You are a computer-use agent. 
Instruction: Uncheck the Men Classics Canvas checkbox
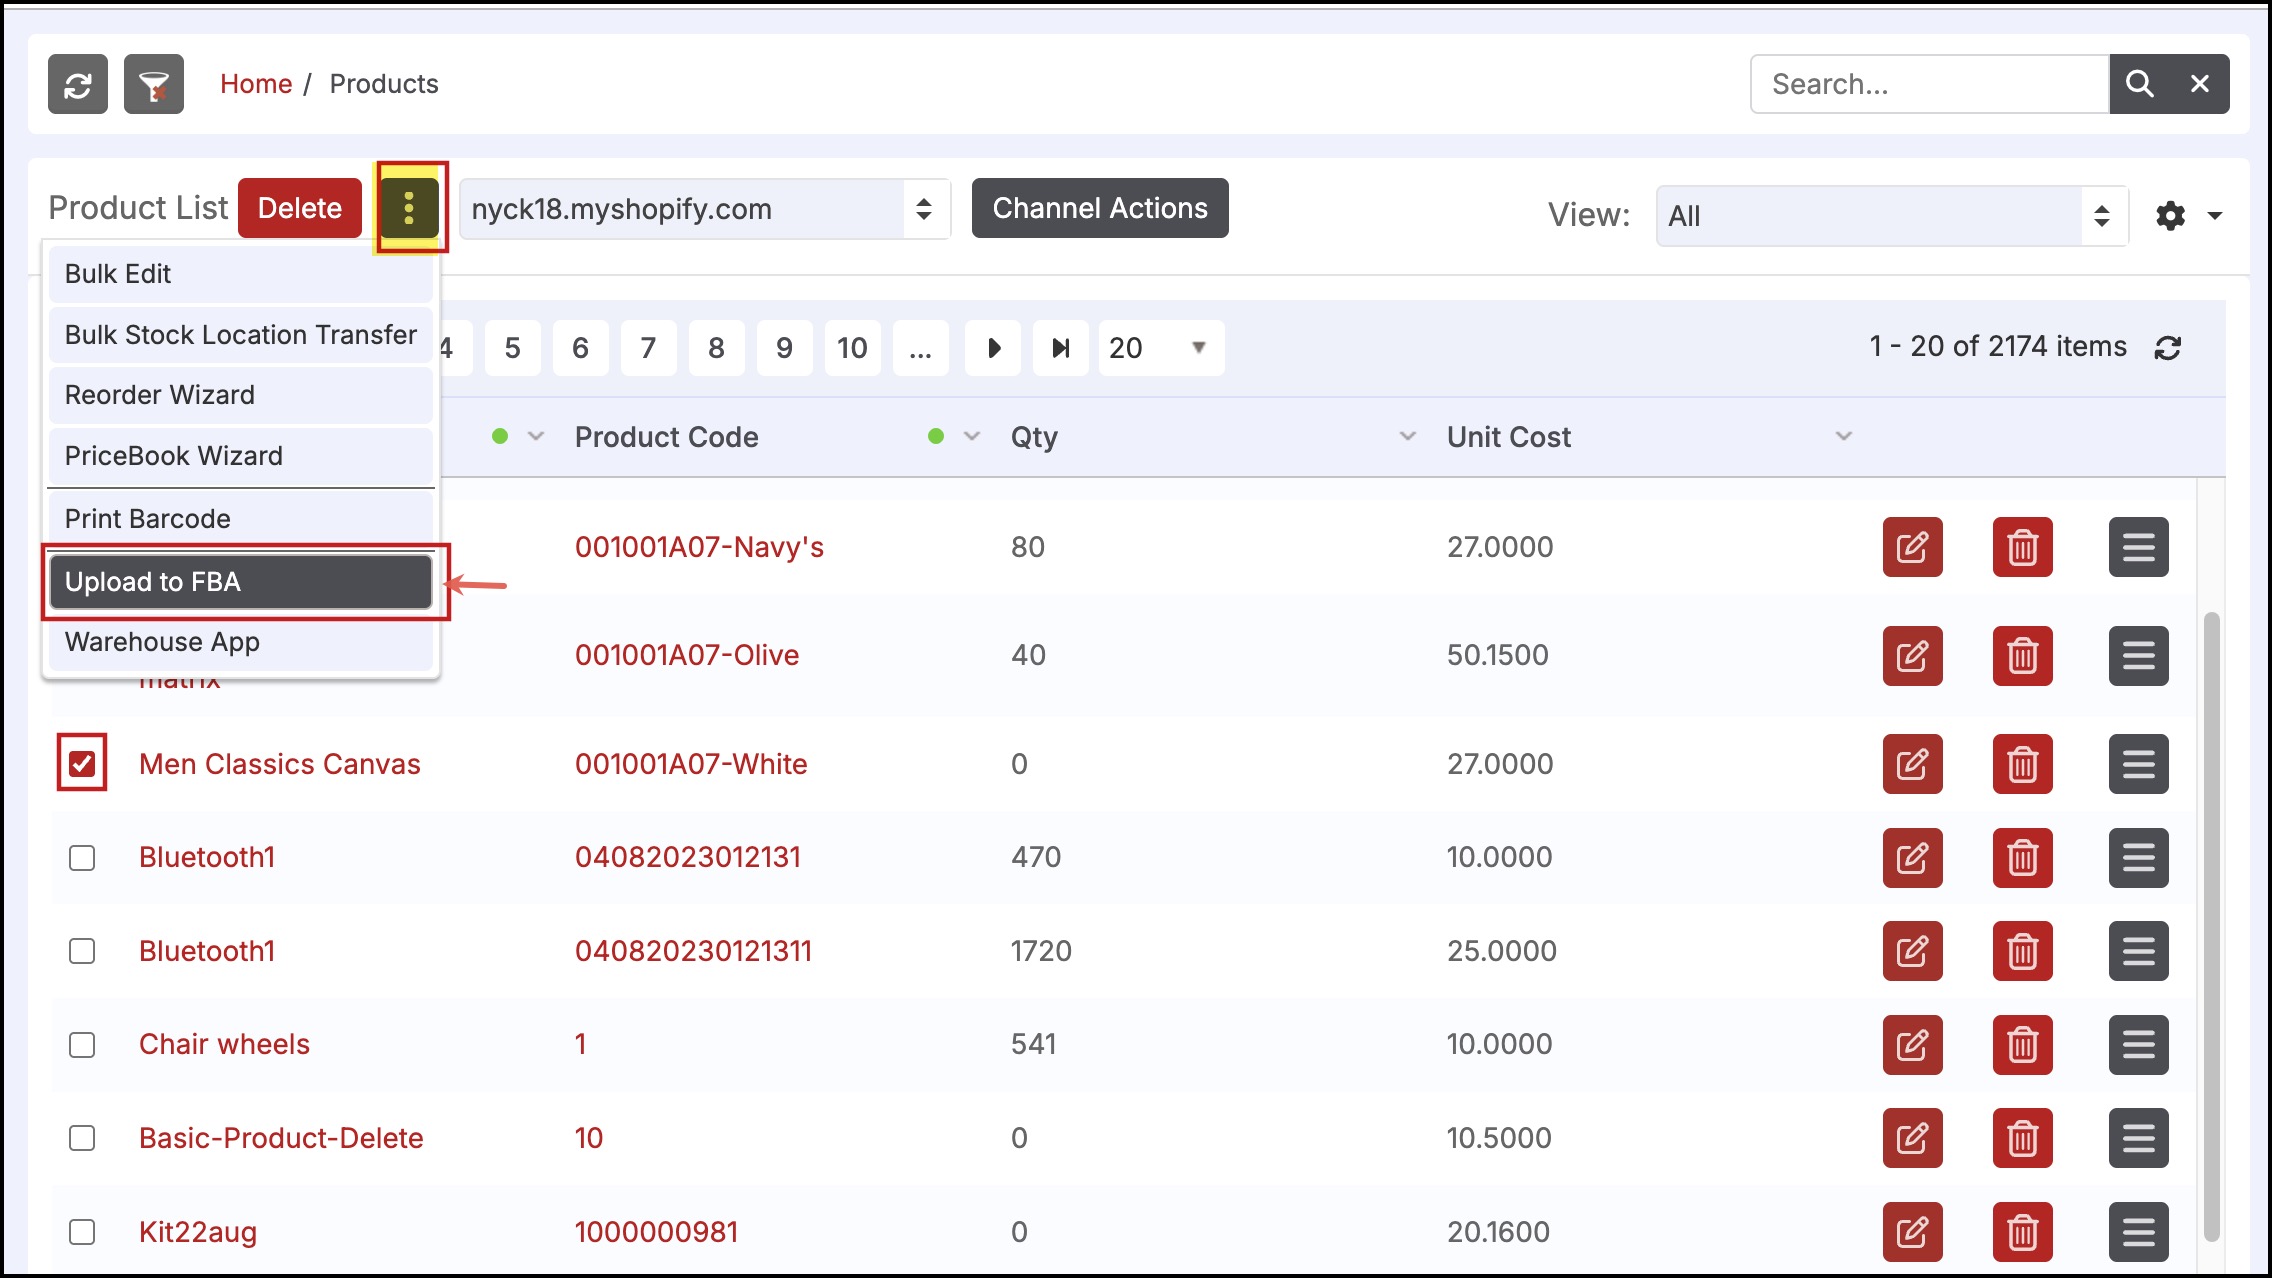(x=82, y=764)
